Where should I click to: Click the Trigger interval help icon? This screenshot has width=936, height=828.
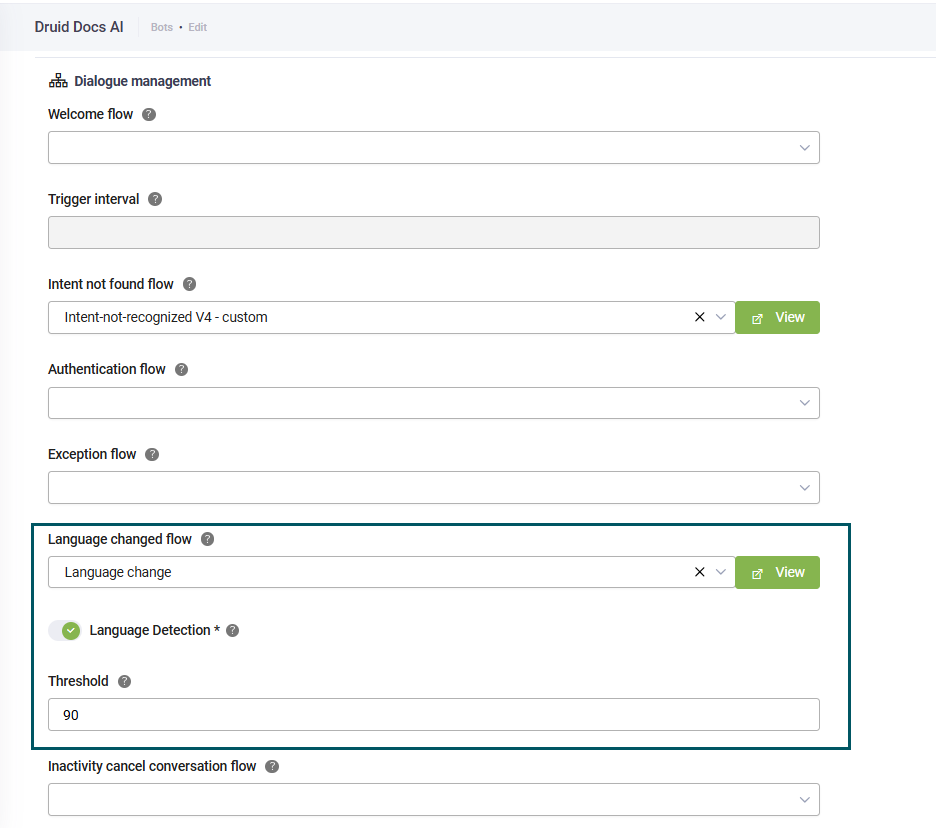155,199
